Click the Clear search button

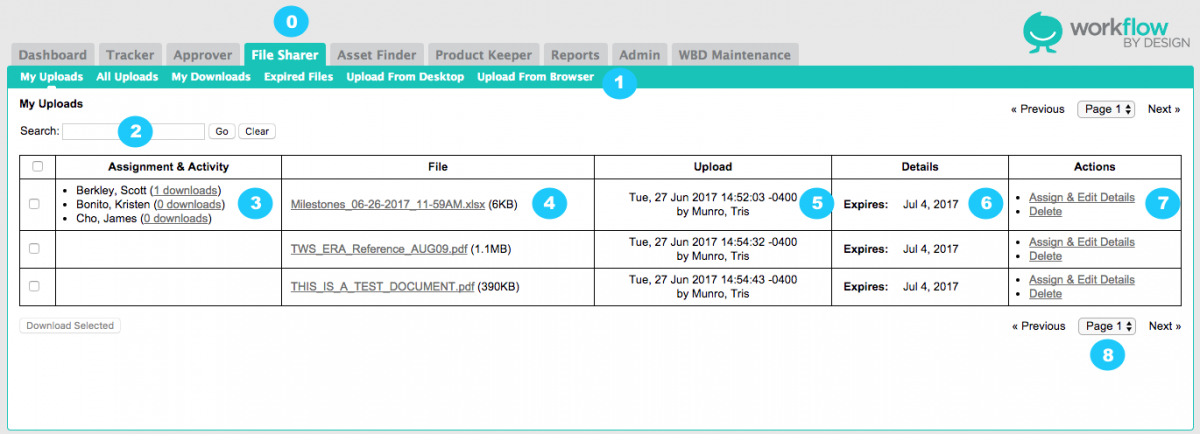pos(257,131)
